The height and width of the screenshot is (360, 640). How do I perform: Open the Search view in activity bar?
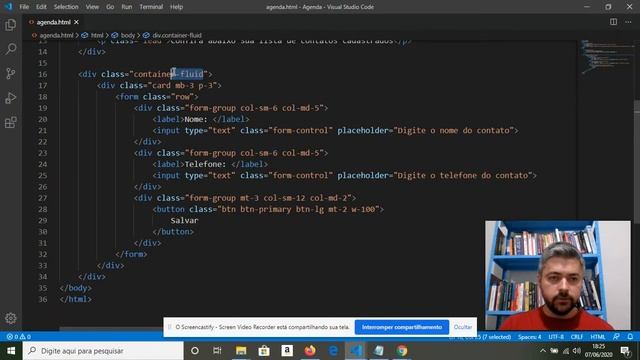point(11,49)
